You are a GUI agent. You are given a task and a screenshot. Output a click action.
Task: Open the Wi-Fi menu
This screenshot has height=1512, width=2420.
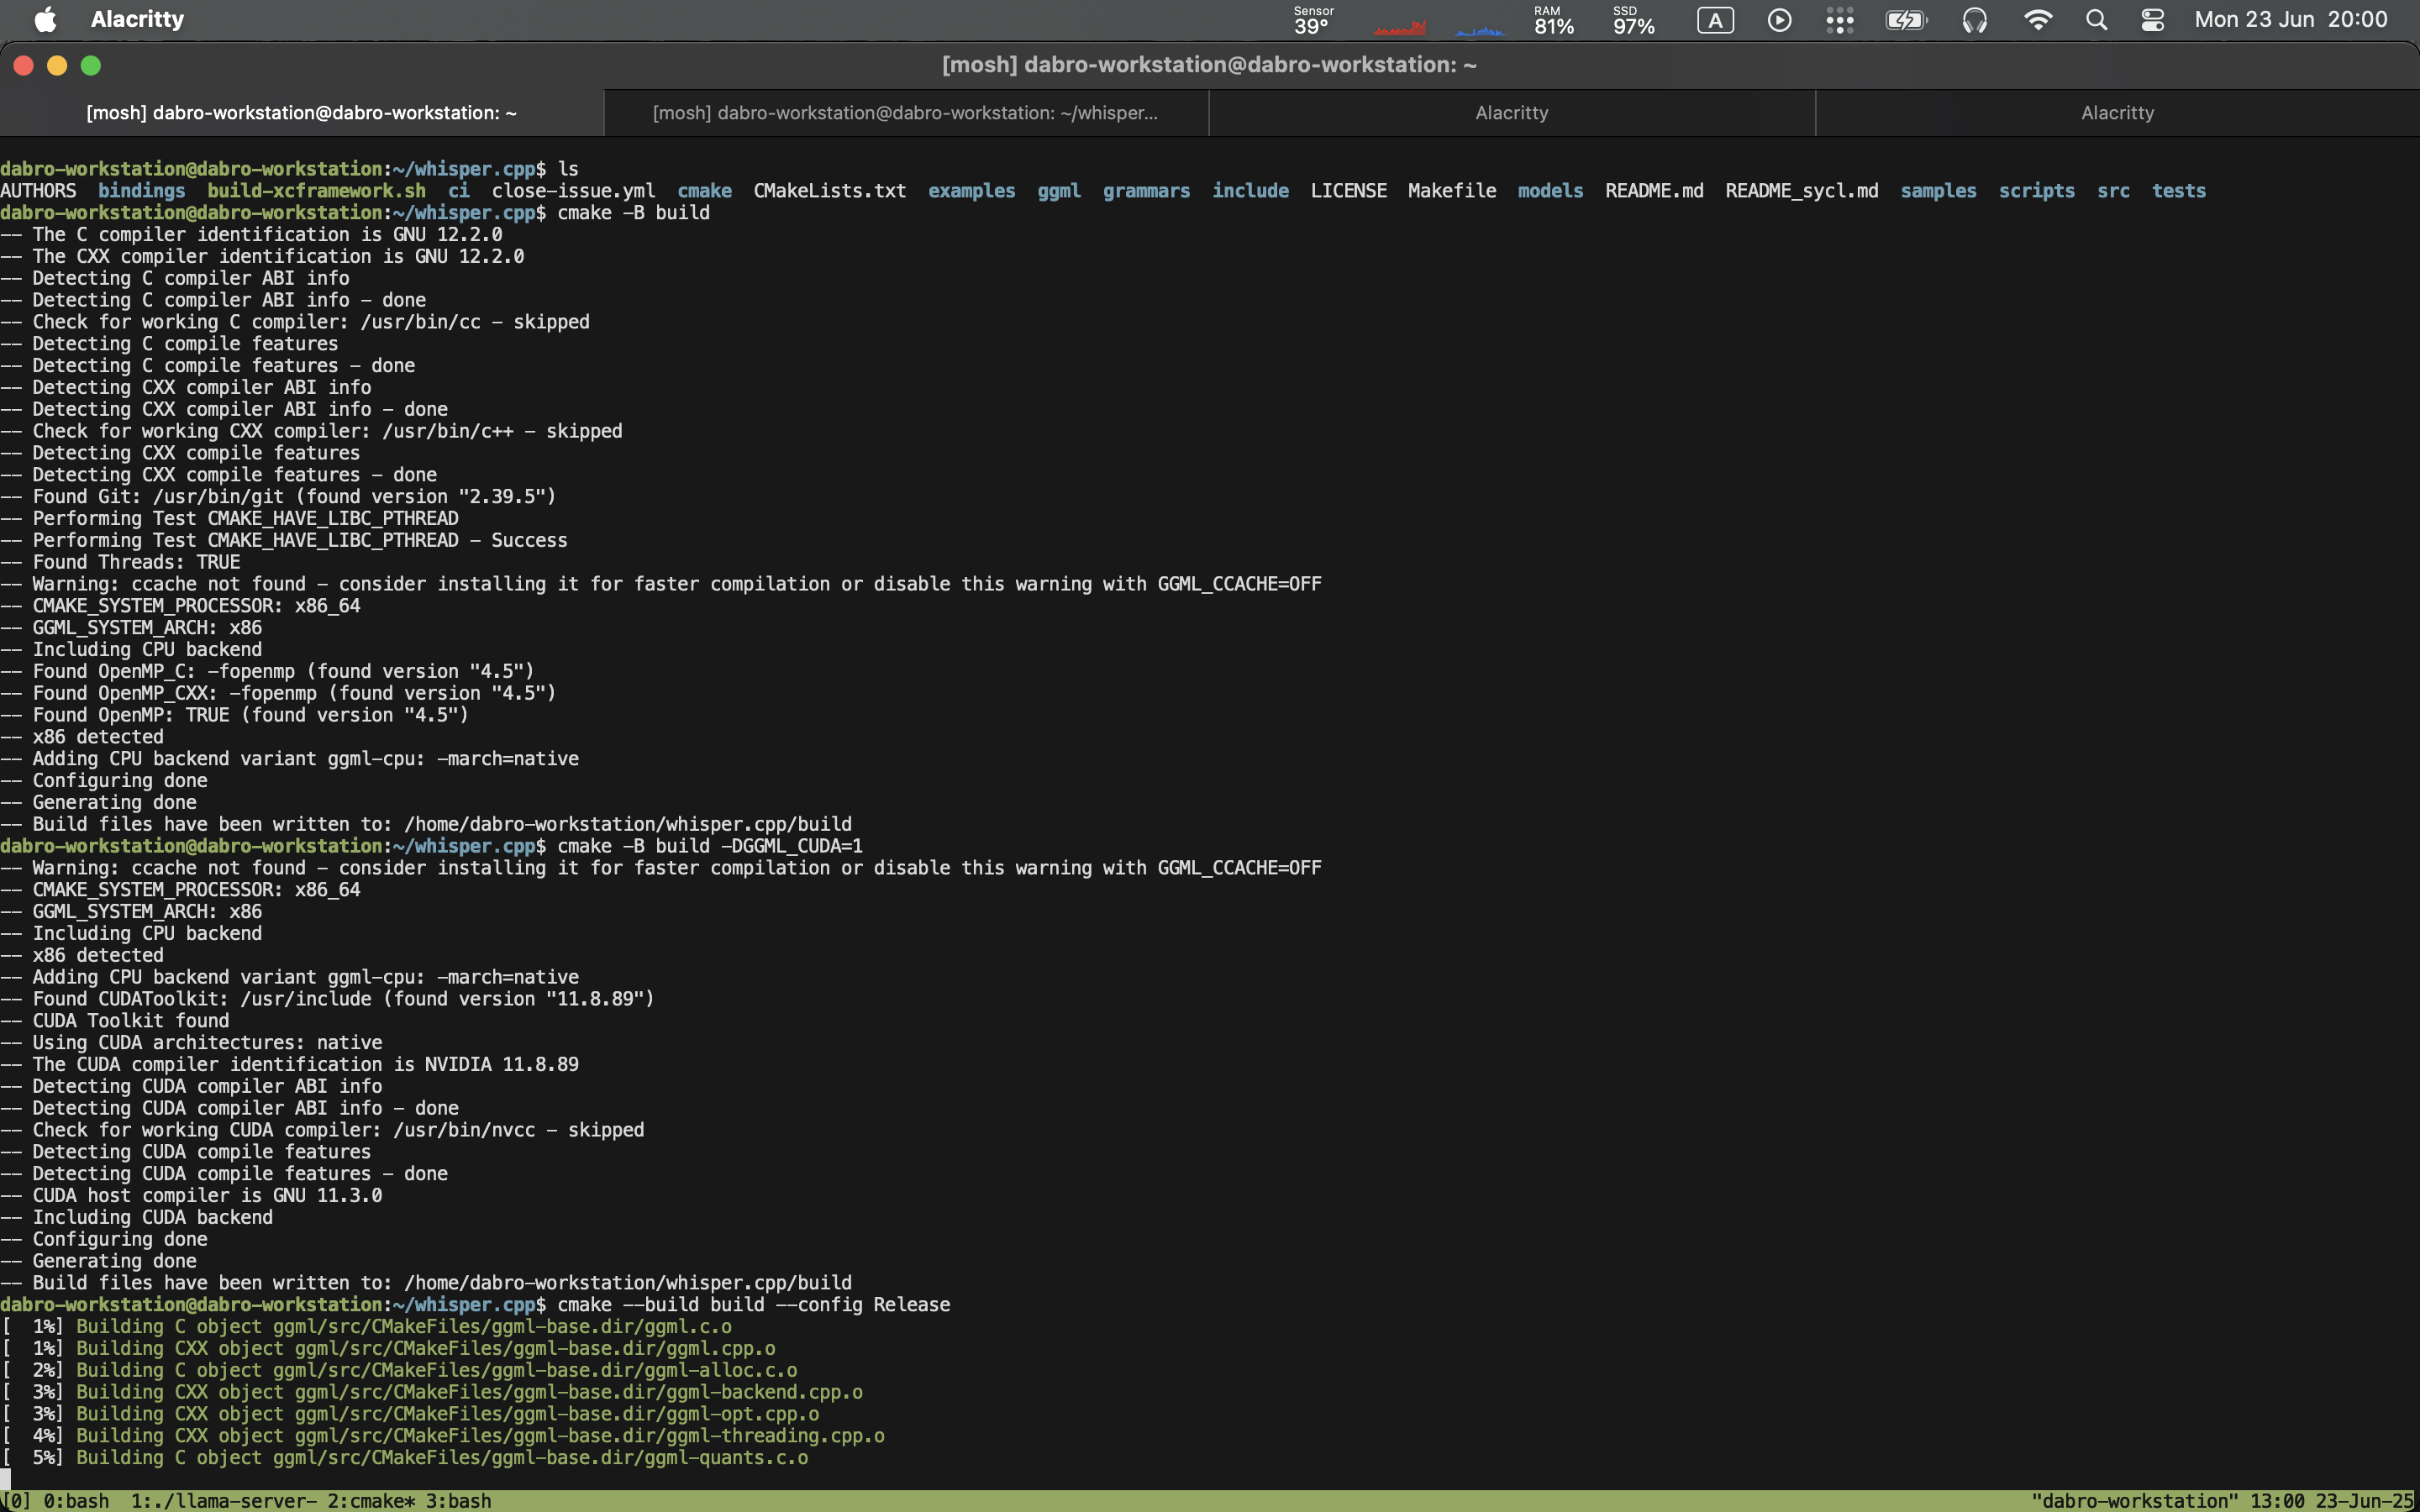tap(2037, 20)
